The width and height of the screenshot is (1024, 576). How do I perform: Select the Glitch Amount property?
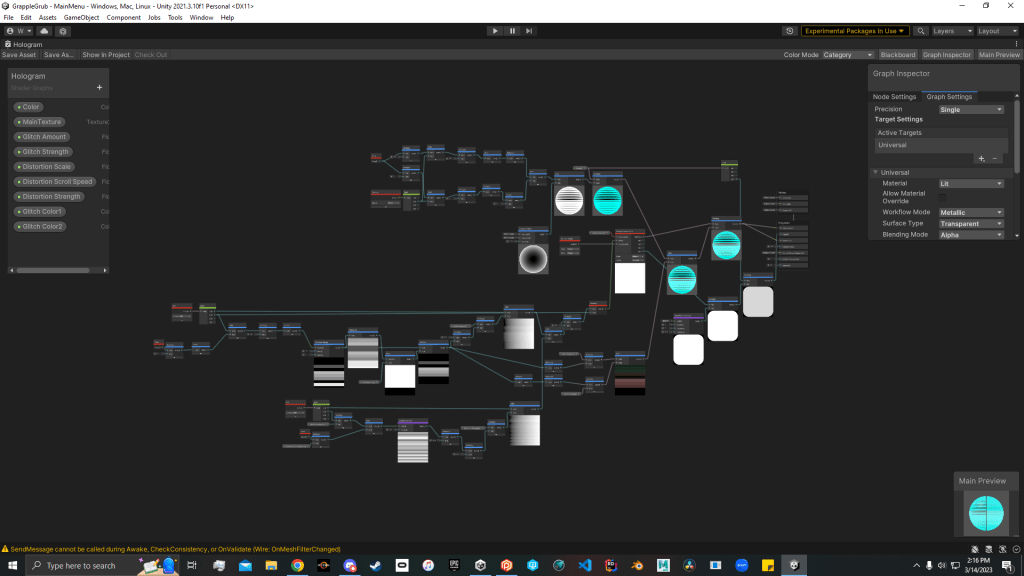point(44,137)
